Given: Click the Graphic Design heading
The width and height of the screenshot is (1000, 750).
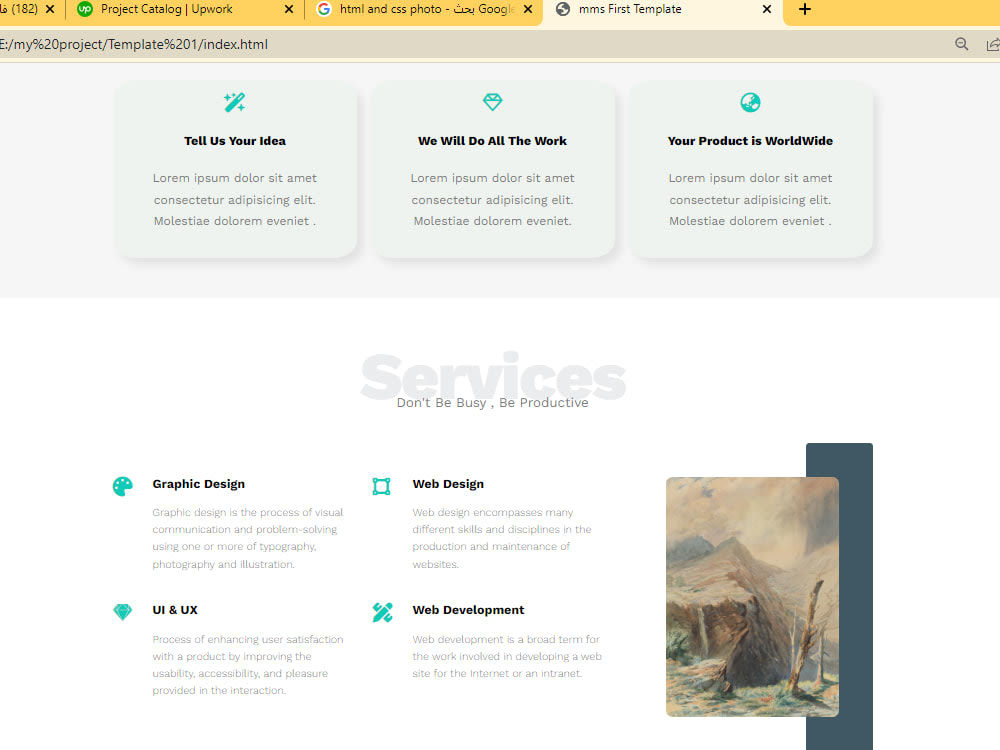Looking at the screenshot, I should pyautogui.click(x=198, y=484).
